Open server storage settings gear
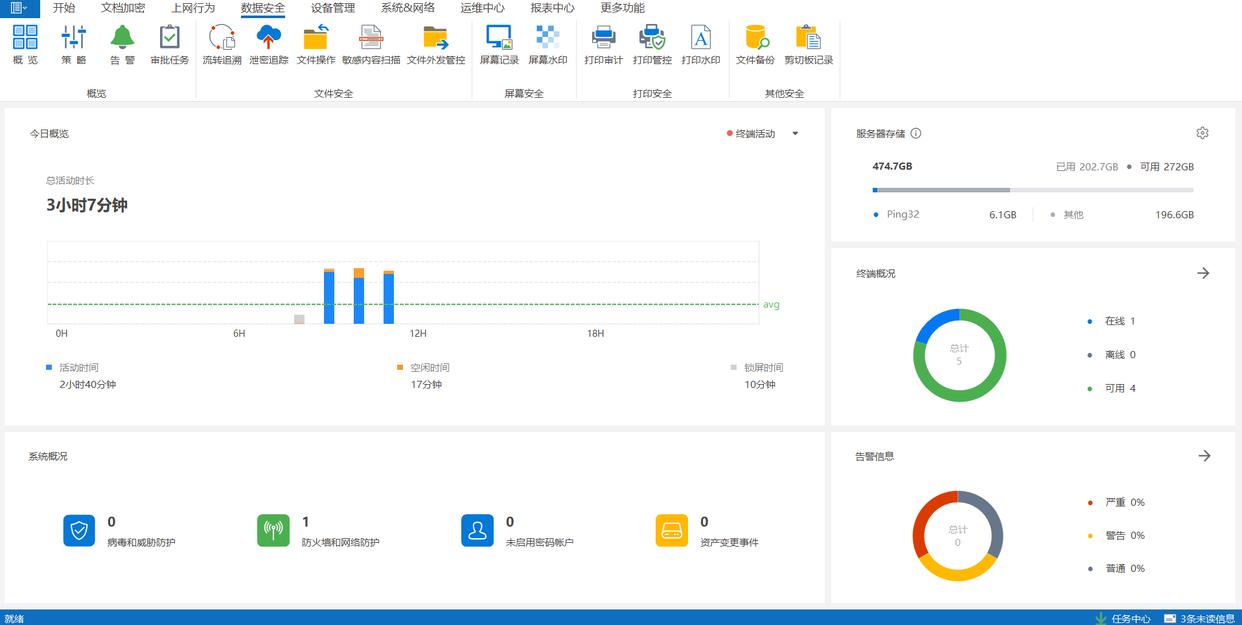This screenshot has height=625, width=1242. point(1202,133)
